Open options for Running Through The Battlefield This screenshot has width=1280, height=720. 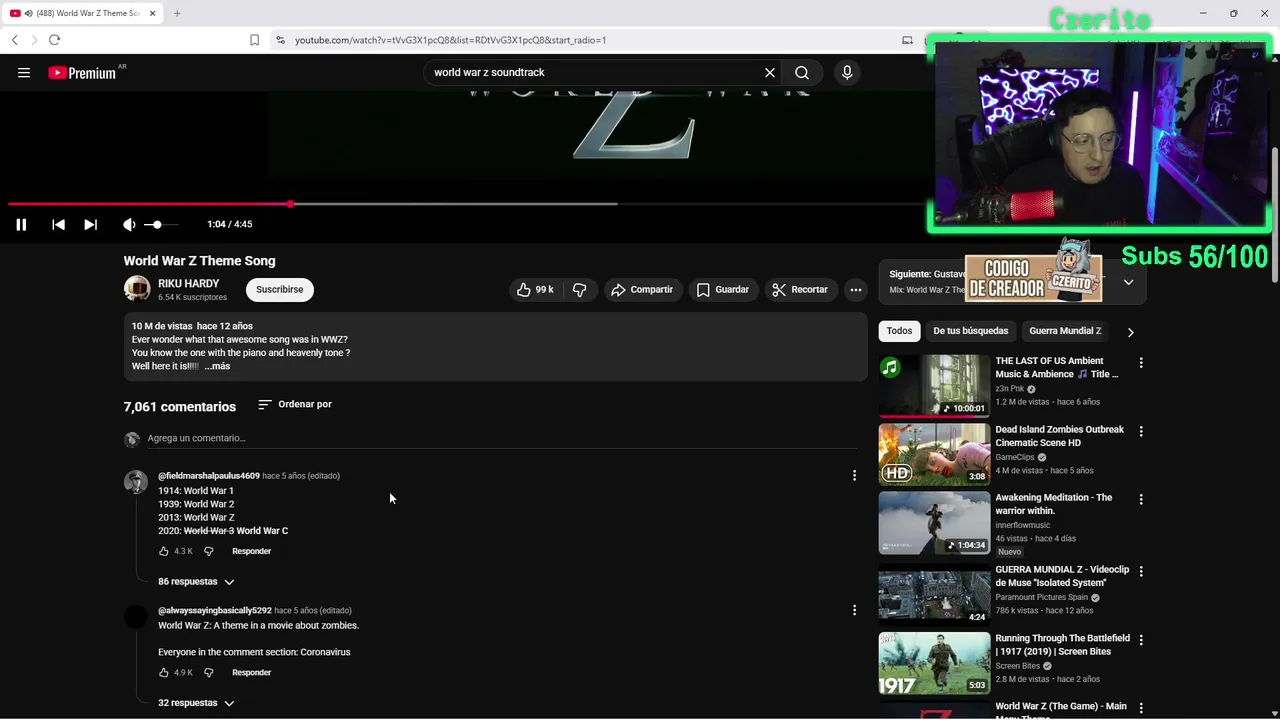[1141, 640]
